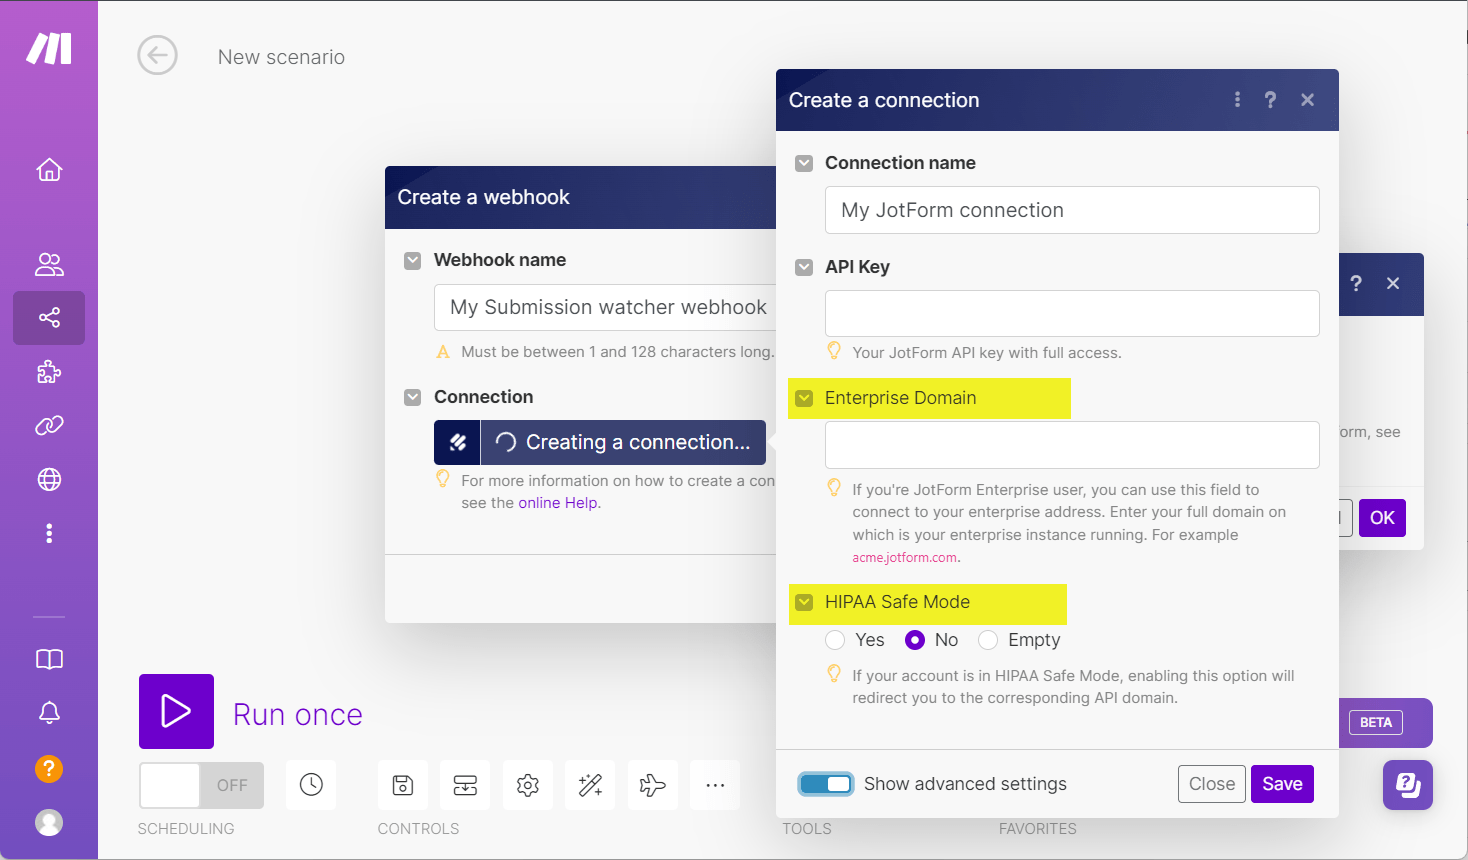Open the Connections link icon in sidebar
This screenshot has height=860, width=1468.
point(49,426)
